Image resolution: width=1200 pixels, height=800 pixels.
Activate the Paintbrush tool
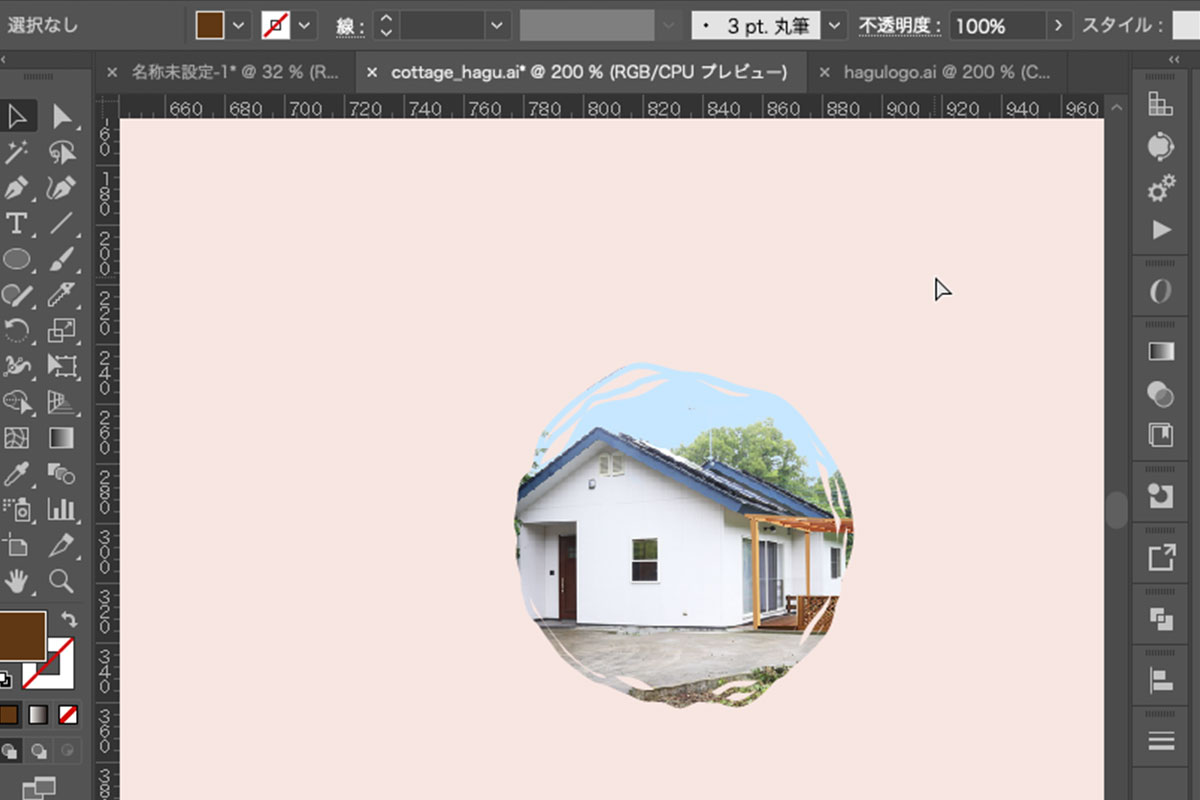click(x=62, y=259)
